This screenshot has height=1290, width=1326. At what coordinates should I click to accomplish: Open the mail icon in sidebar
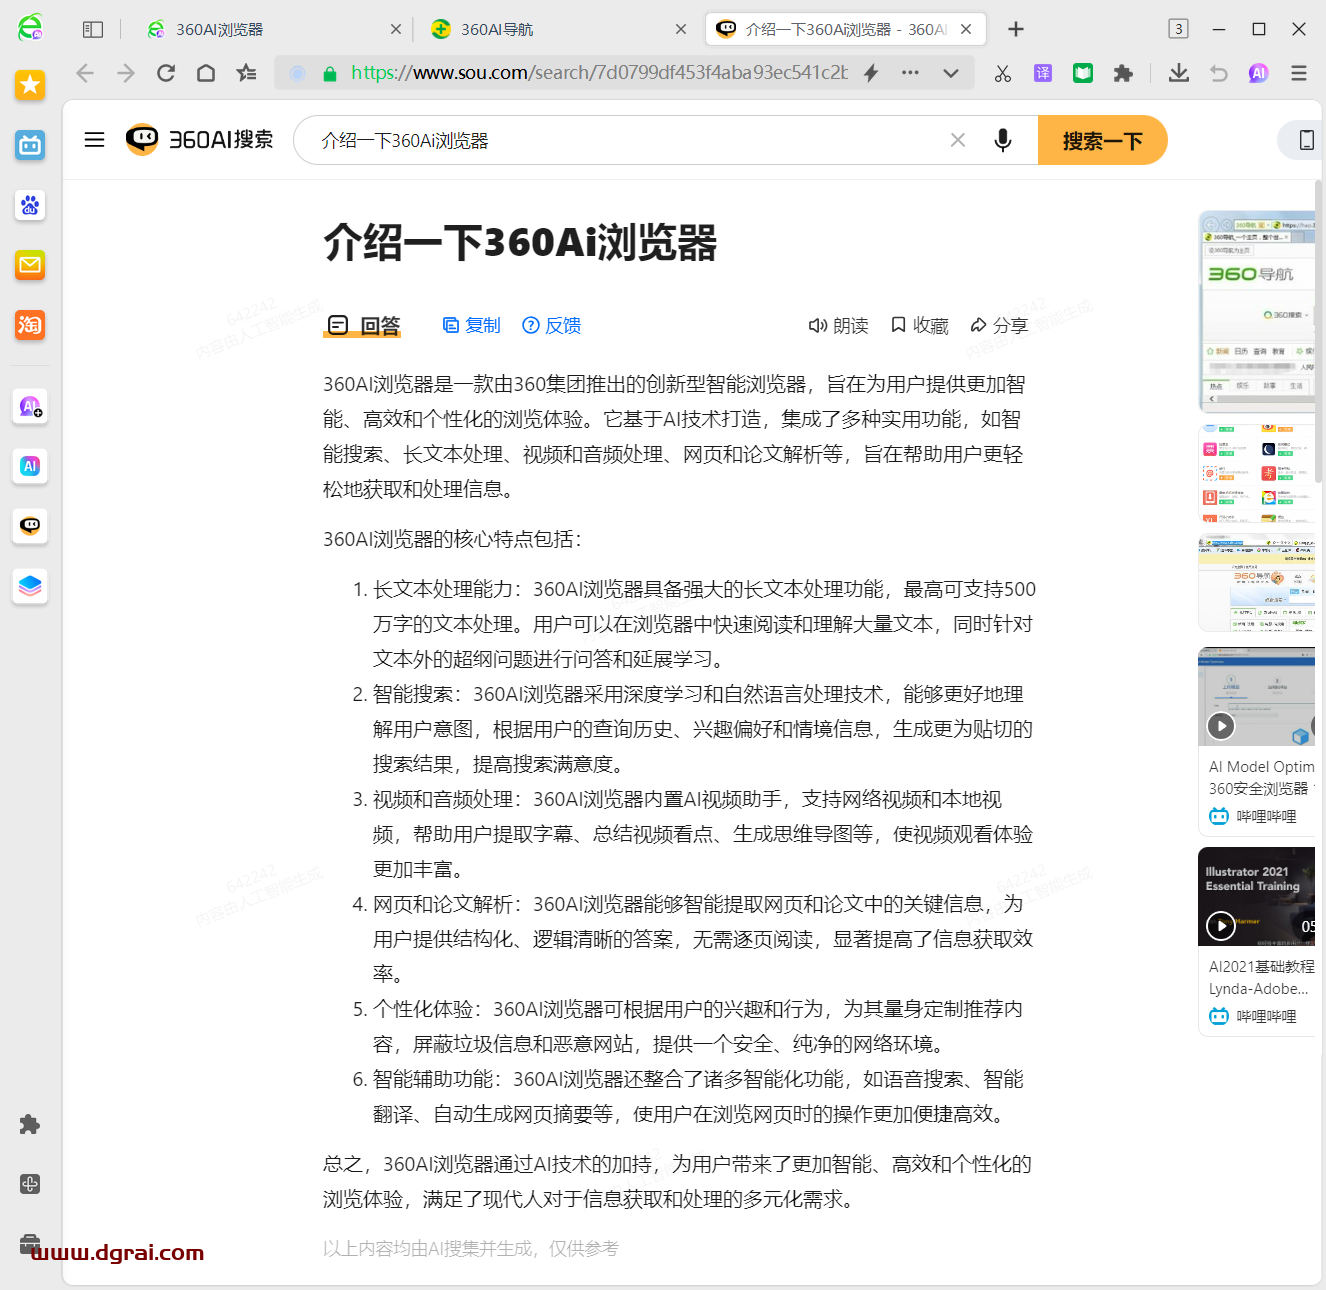point(30,265)
